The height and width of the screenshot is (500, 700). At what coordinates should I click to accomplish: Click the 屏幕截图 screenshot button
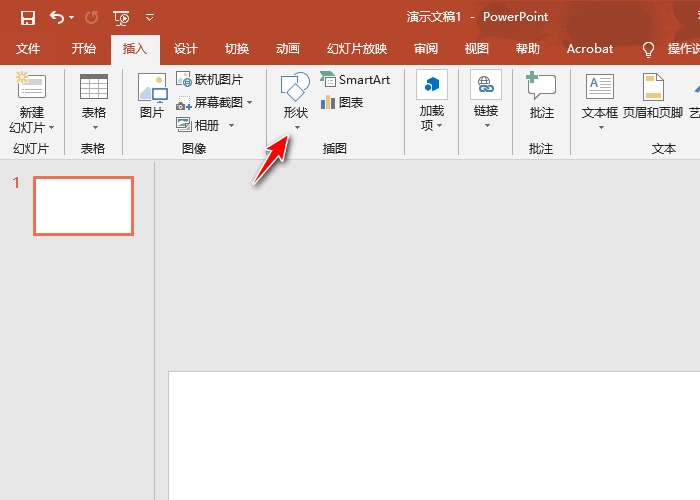[x=210, y=103]
